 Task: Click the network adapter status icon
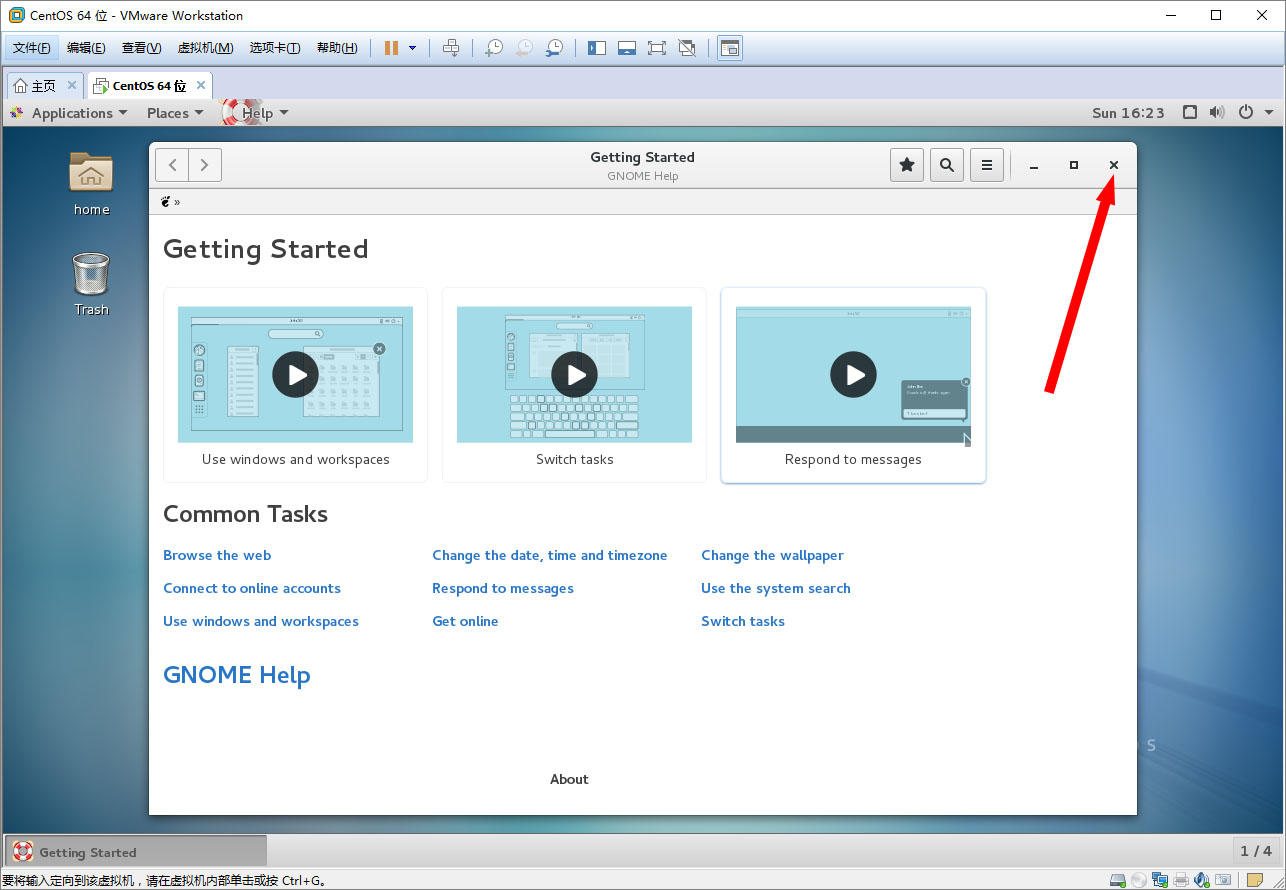[1159, 880]
